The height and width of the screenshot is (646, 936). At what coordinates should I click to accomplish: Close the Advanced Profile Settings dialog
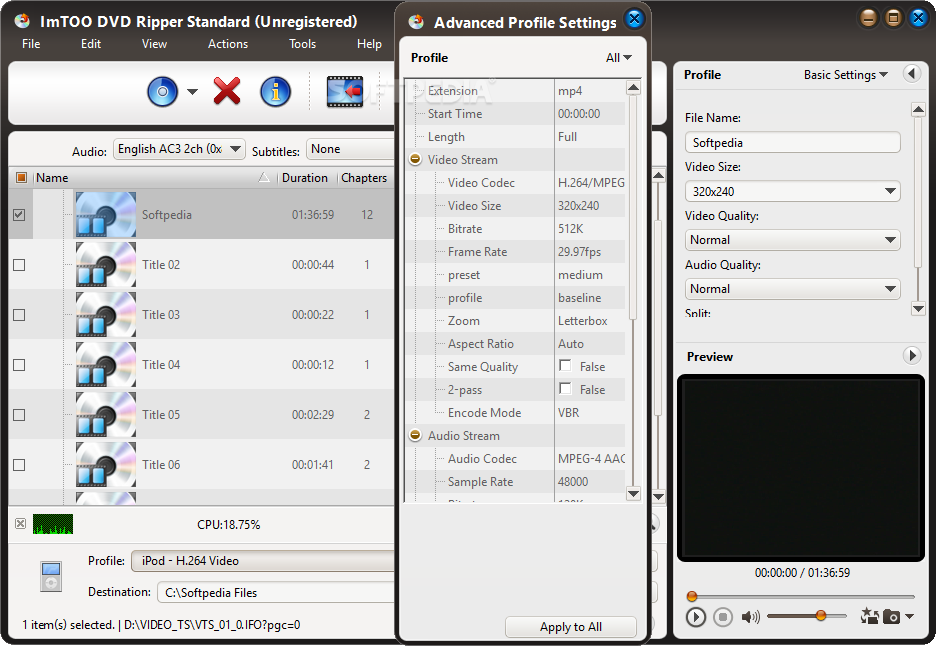[635, 19]
